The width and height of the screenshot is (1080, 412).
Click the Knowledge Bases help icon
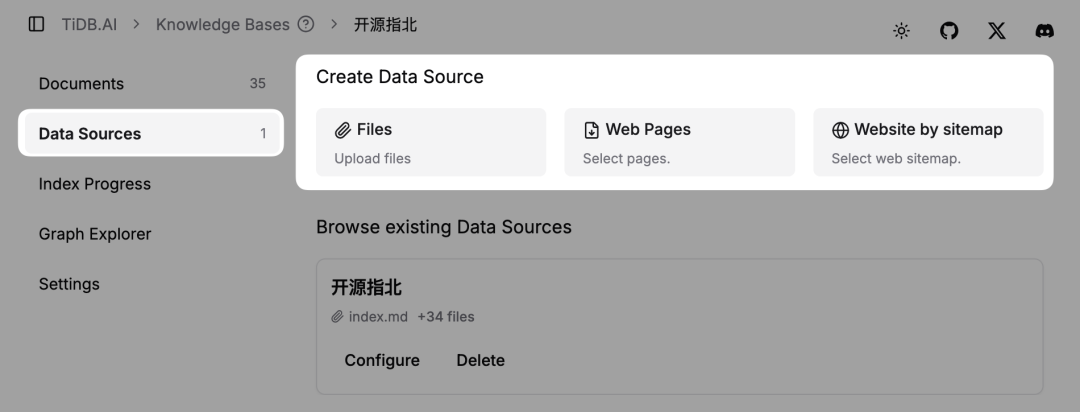306,24
